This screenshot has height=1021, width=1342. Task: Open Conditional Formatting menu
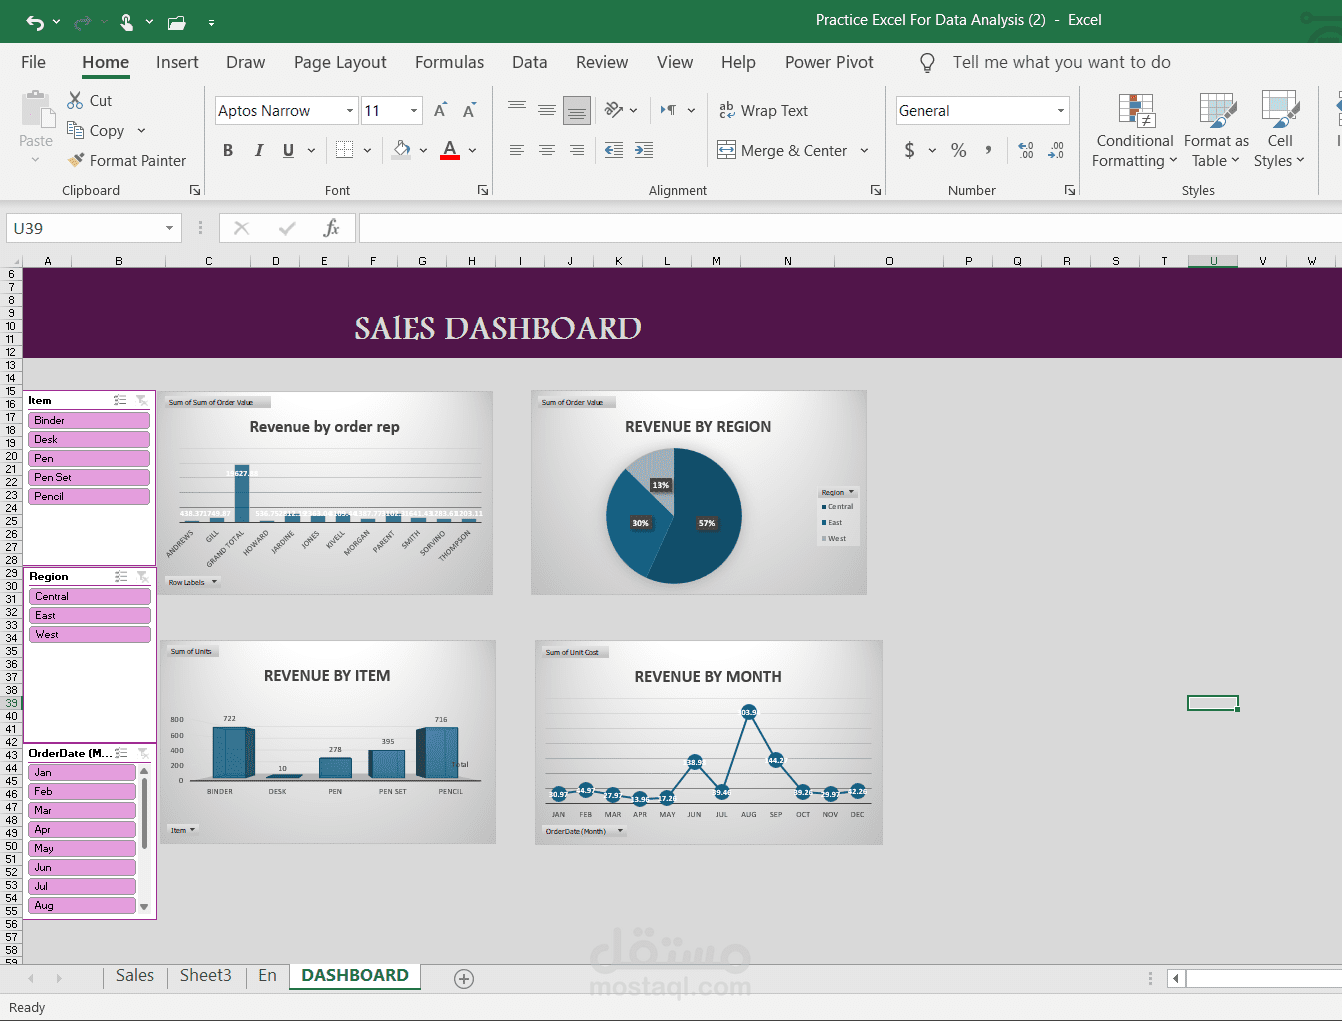coord(1135,131)
